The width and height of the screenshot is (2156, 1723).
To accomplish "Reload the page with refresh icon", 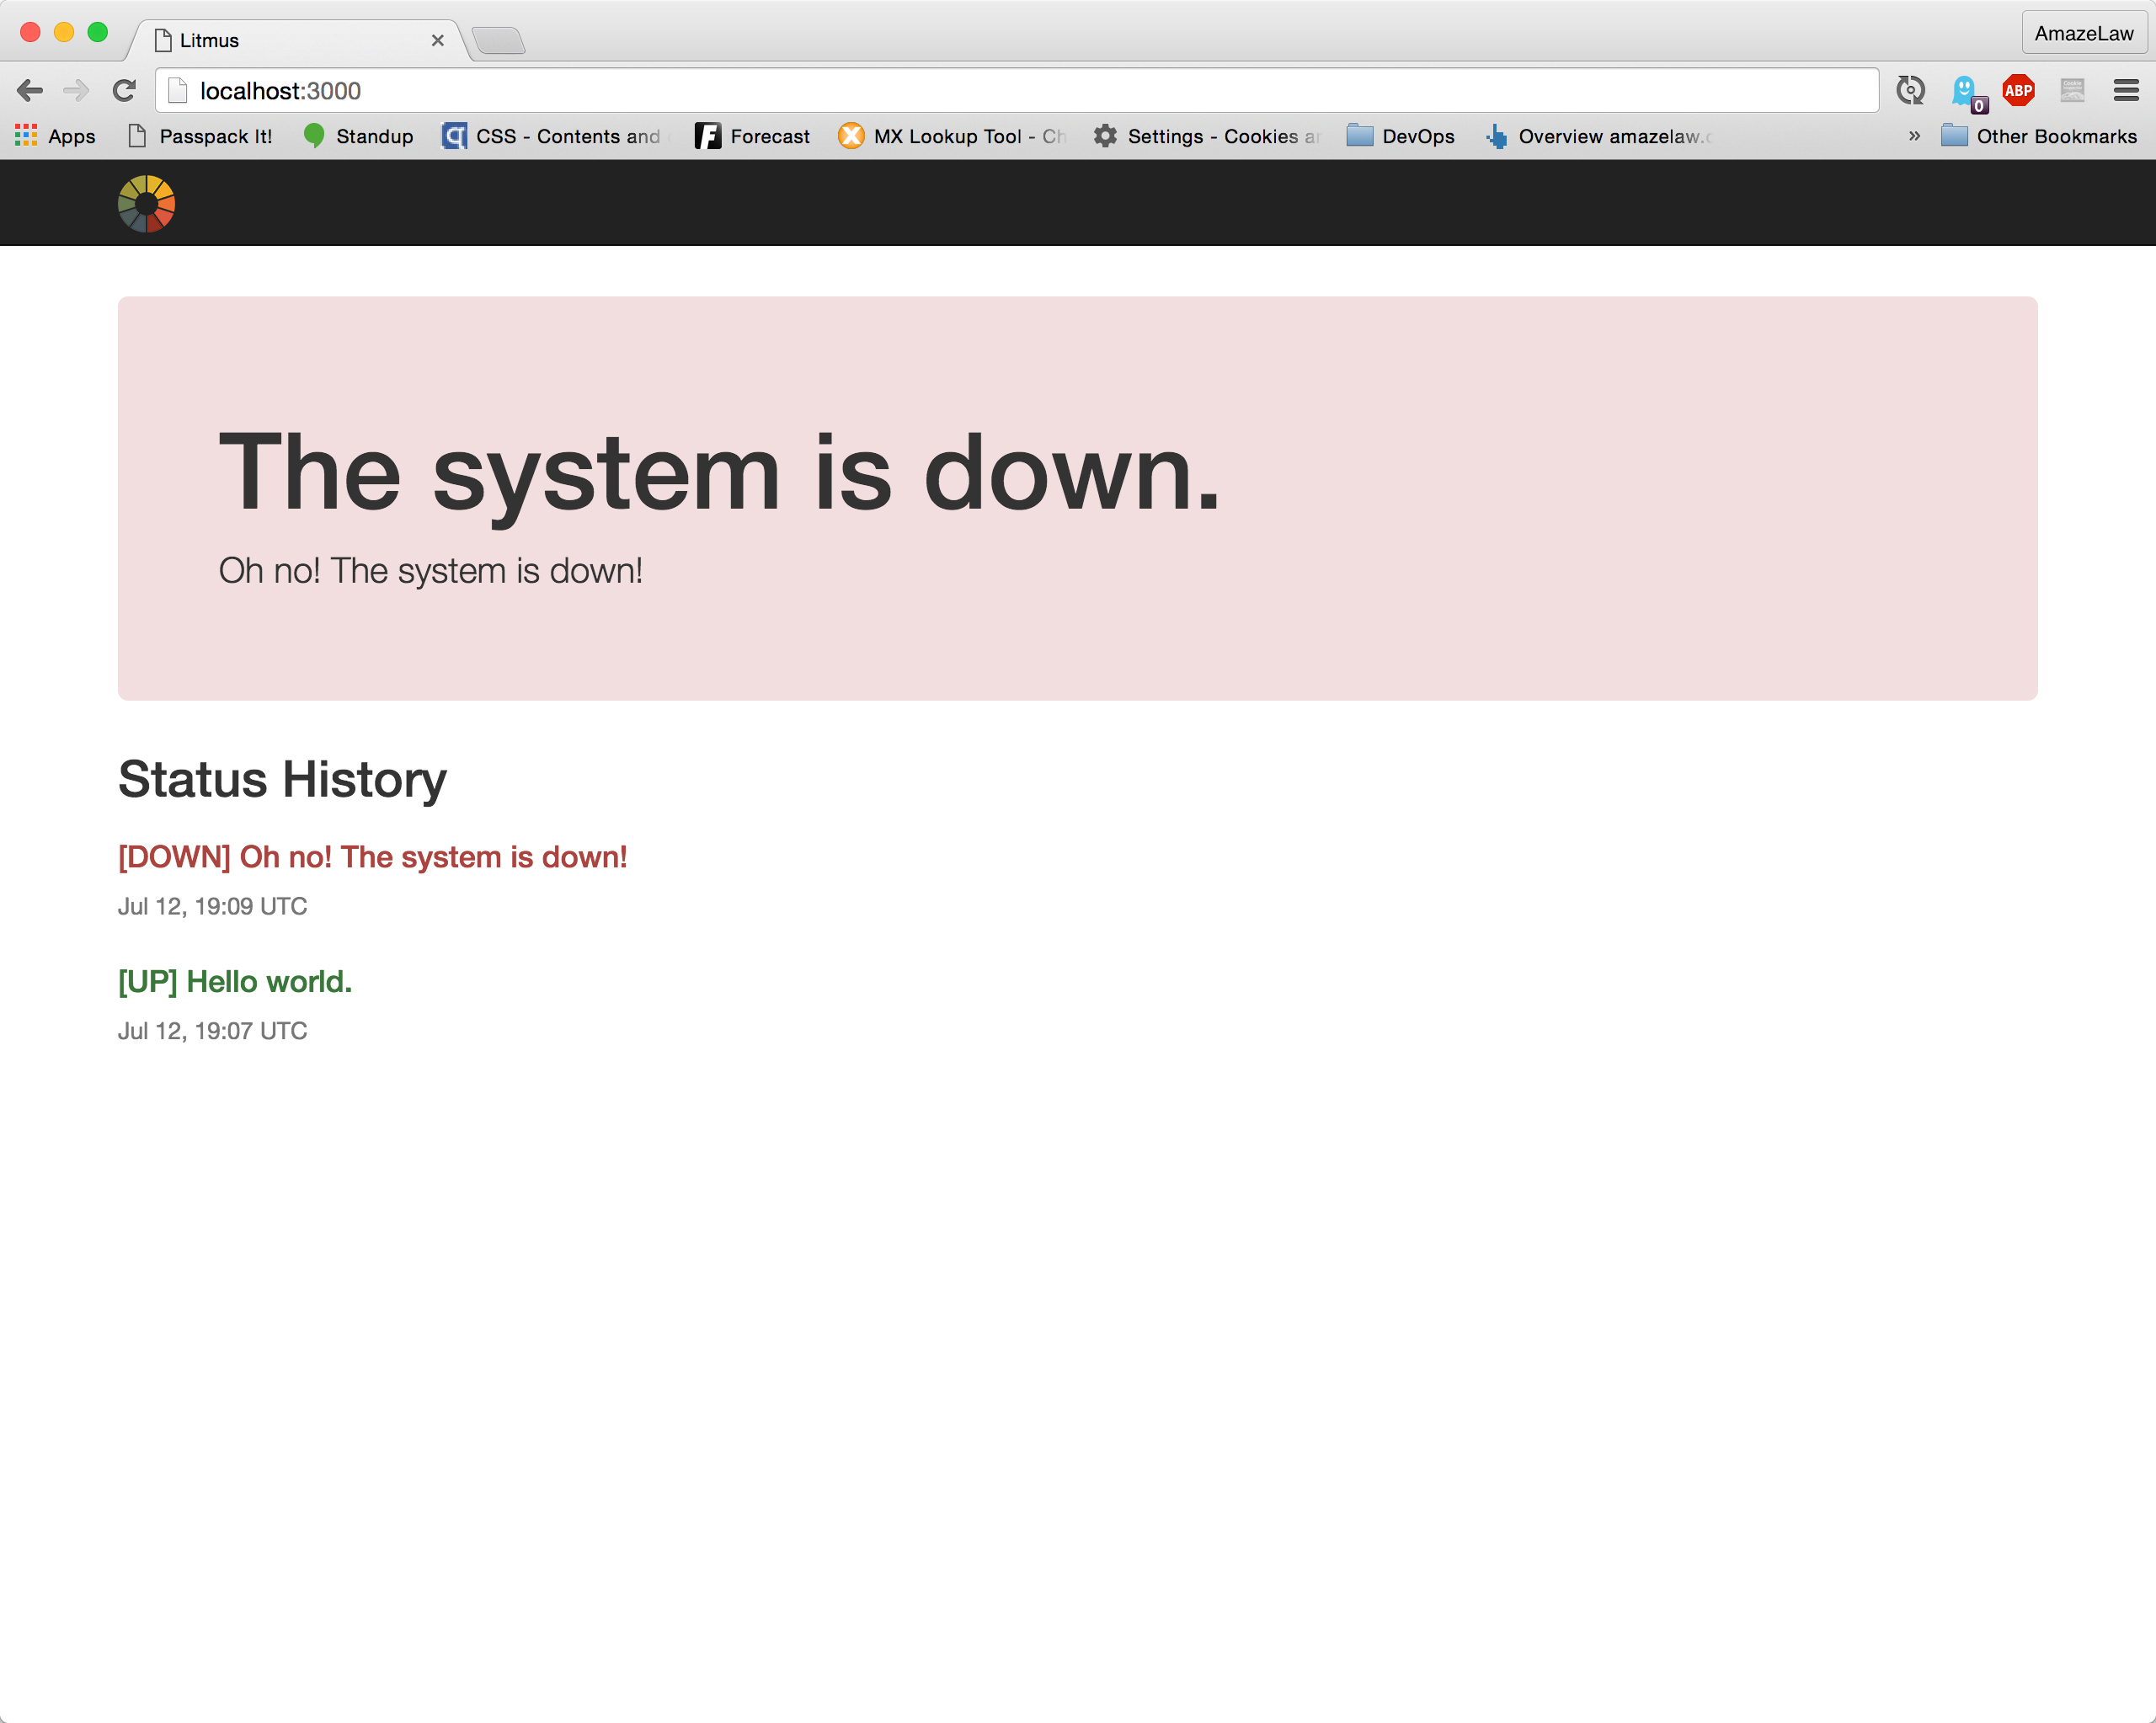I will (x=124, y=91).
